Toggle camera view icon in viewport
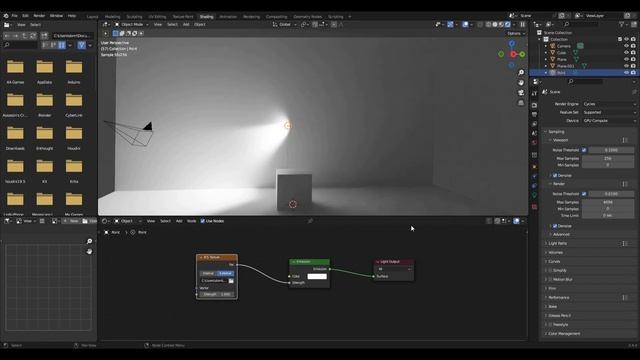This screenshot has height=360, width=640. (x=521, y=93)
